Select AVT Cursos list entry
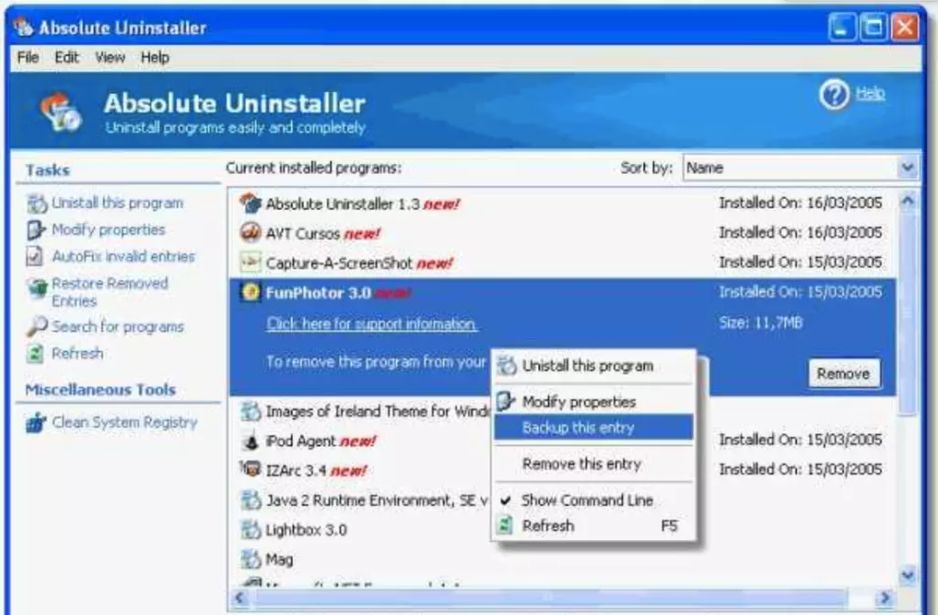The image size is (938, 615). [562, 233]
